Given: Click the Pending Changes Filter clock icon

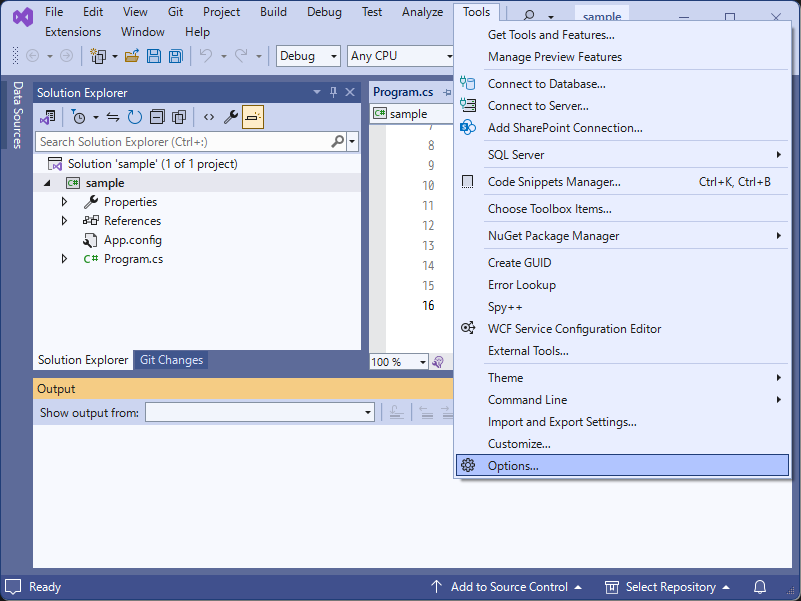Looking at the screenshot, I should tap(78, 118).
